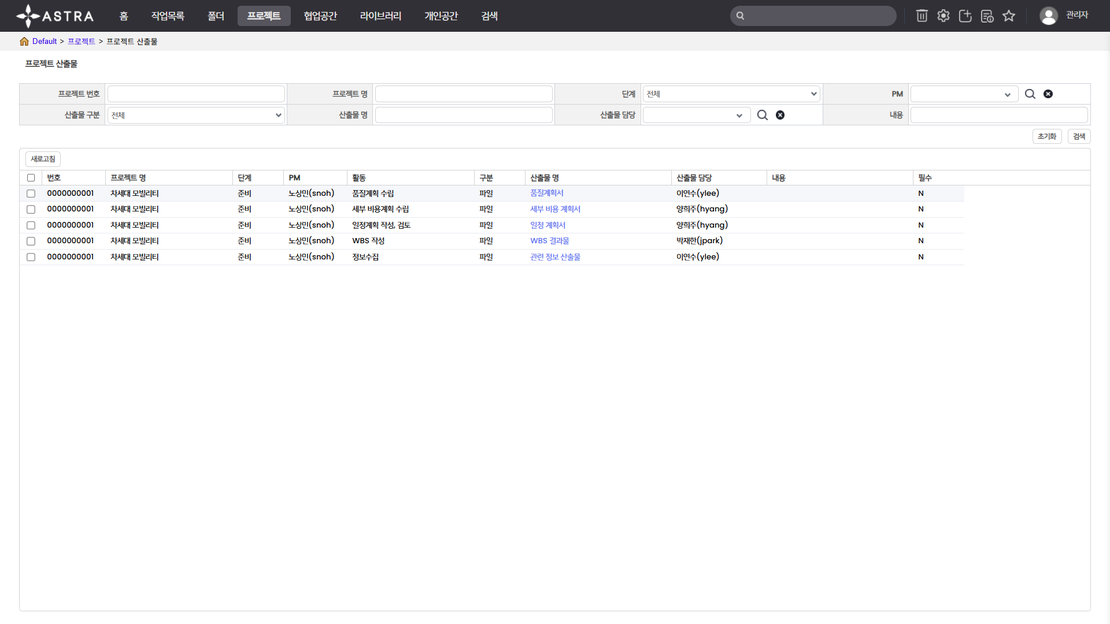The image size is (1110, 624).
Task: Open the 폴더 menu
Action: pos(216,16)
